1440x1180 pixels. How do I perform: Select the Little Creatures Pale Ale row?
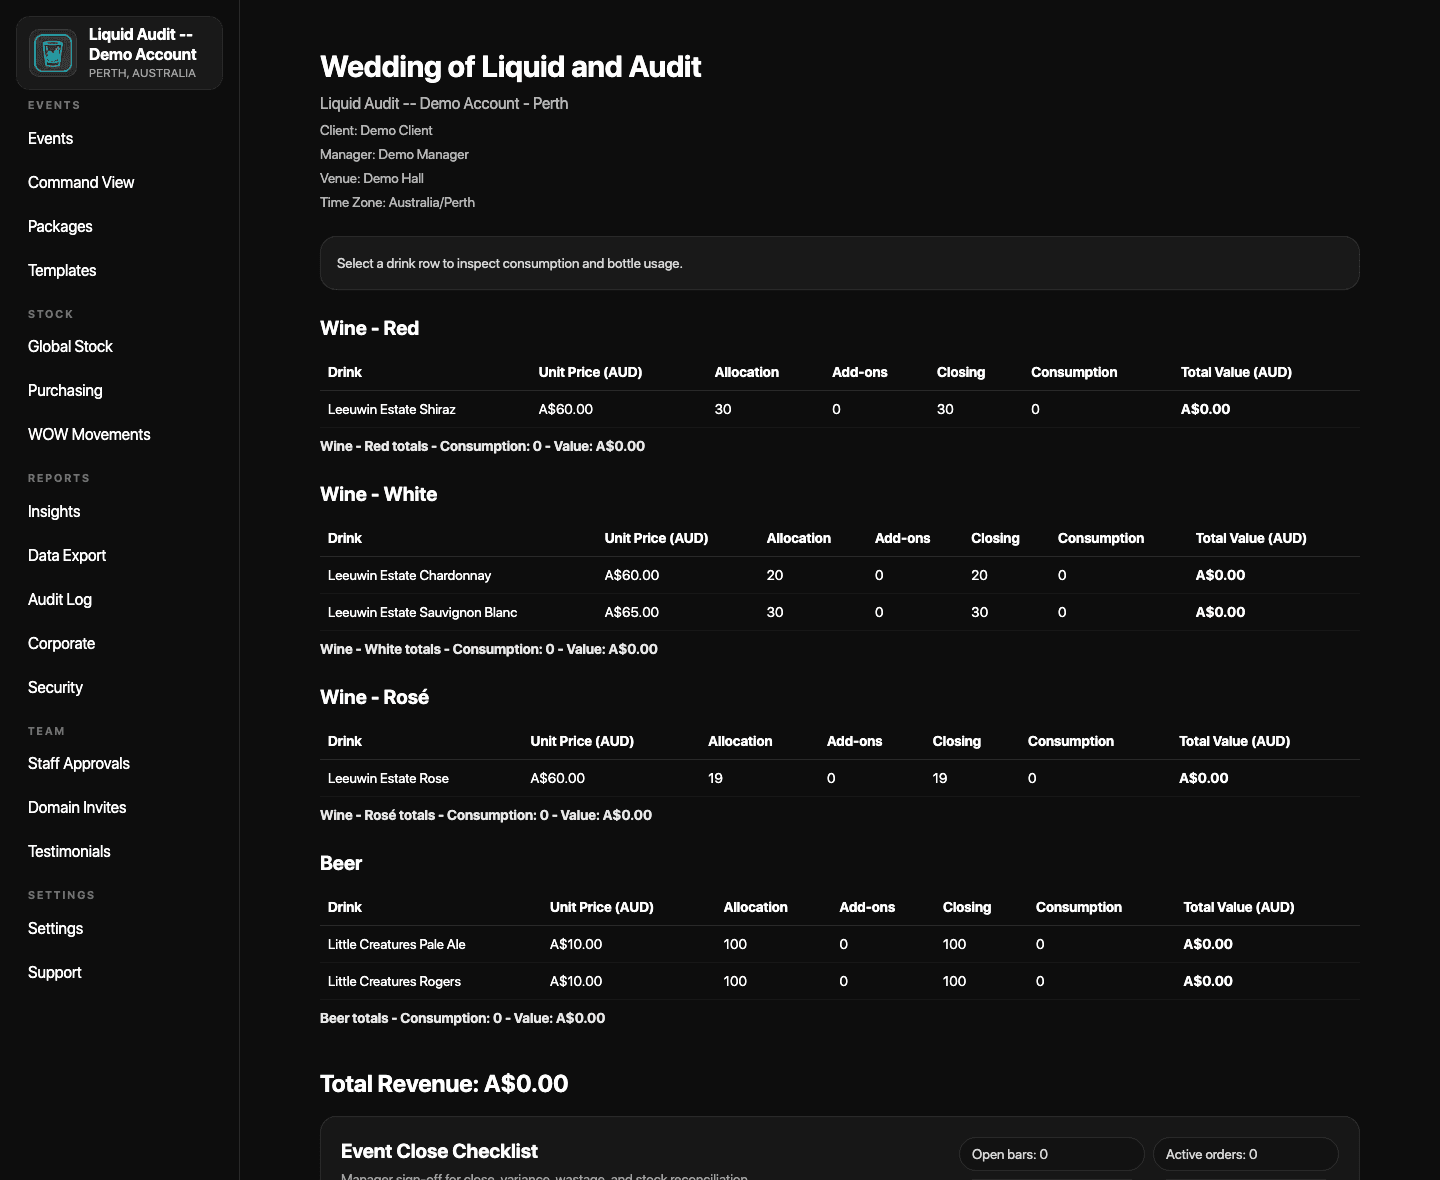(840, 944)
